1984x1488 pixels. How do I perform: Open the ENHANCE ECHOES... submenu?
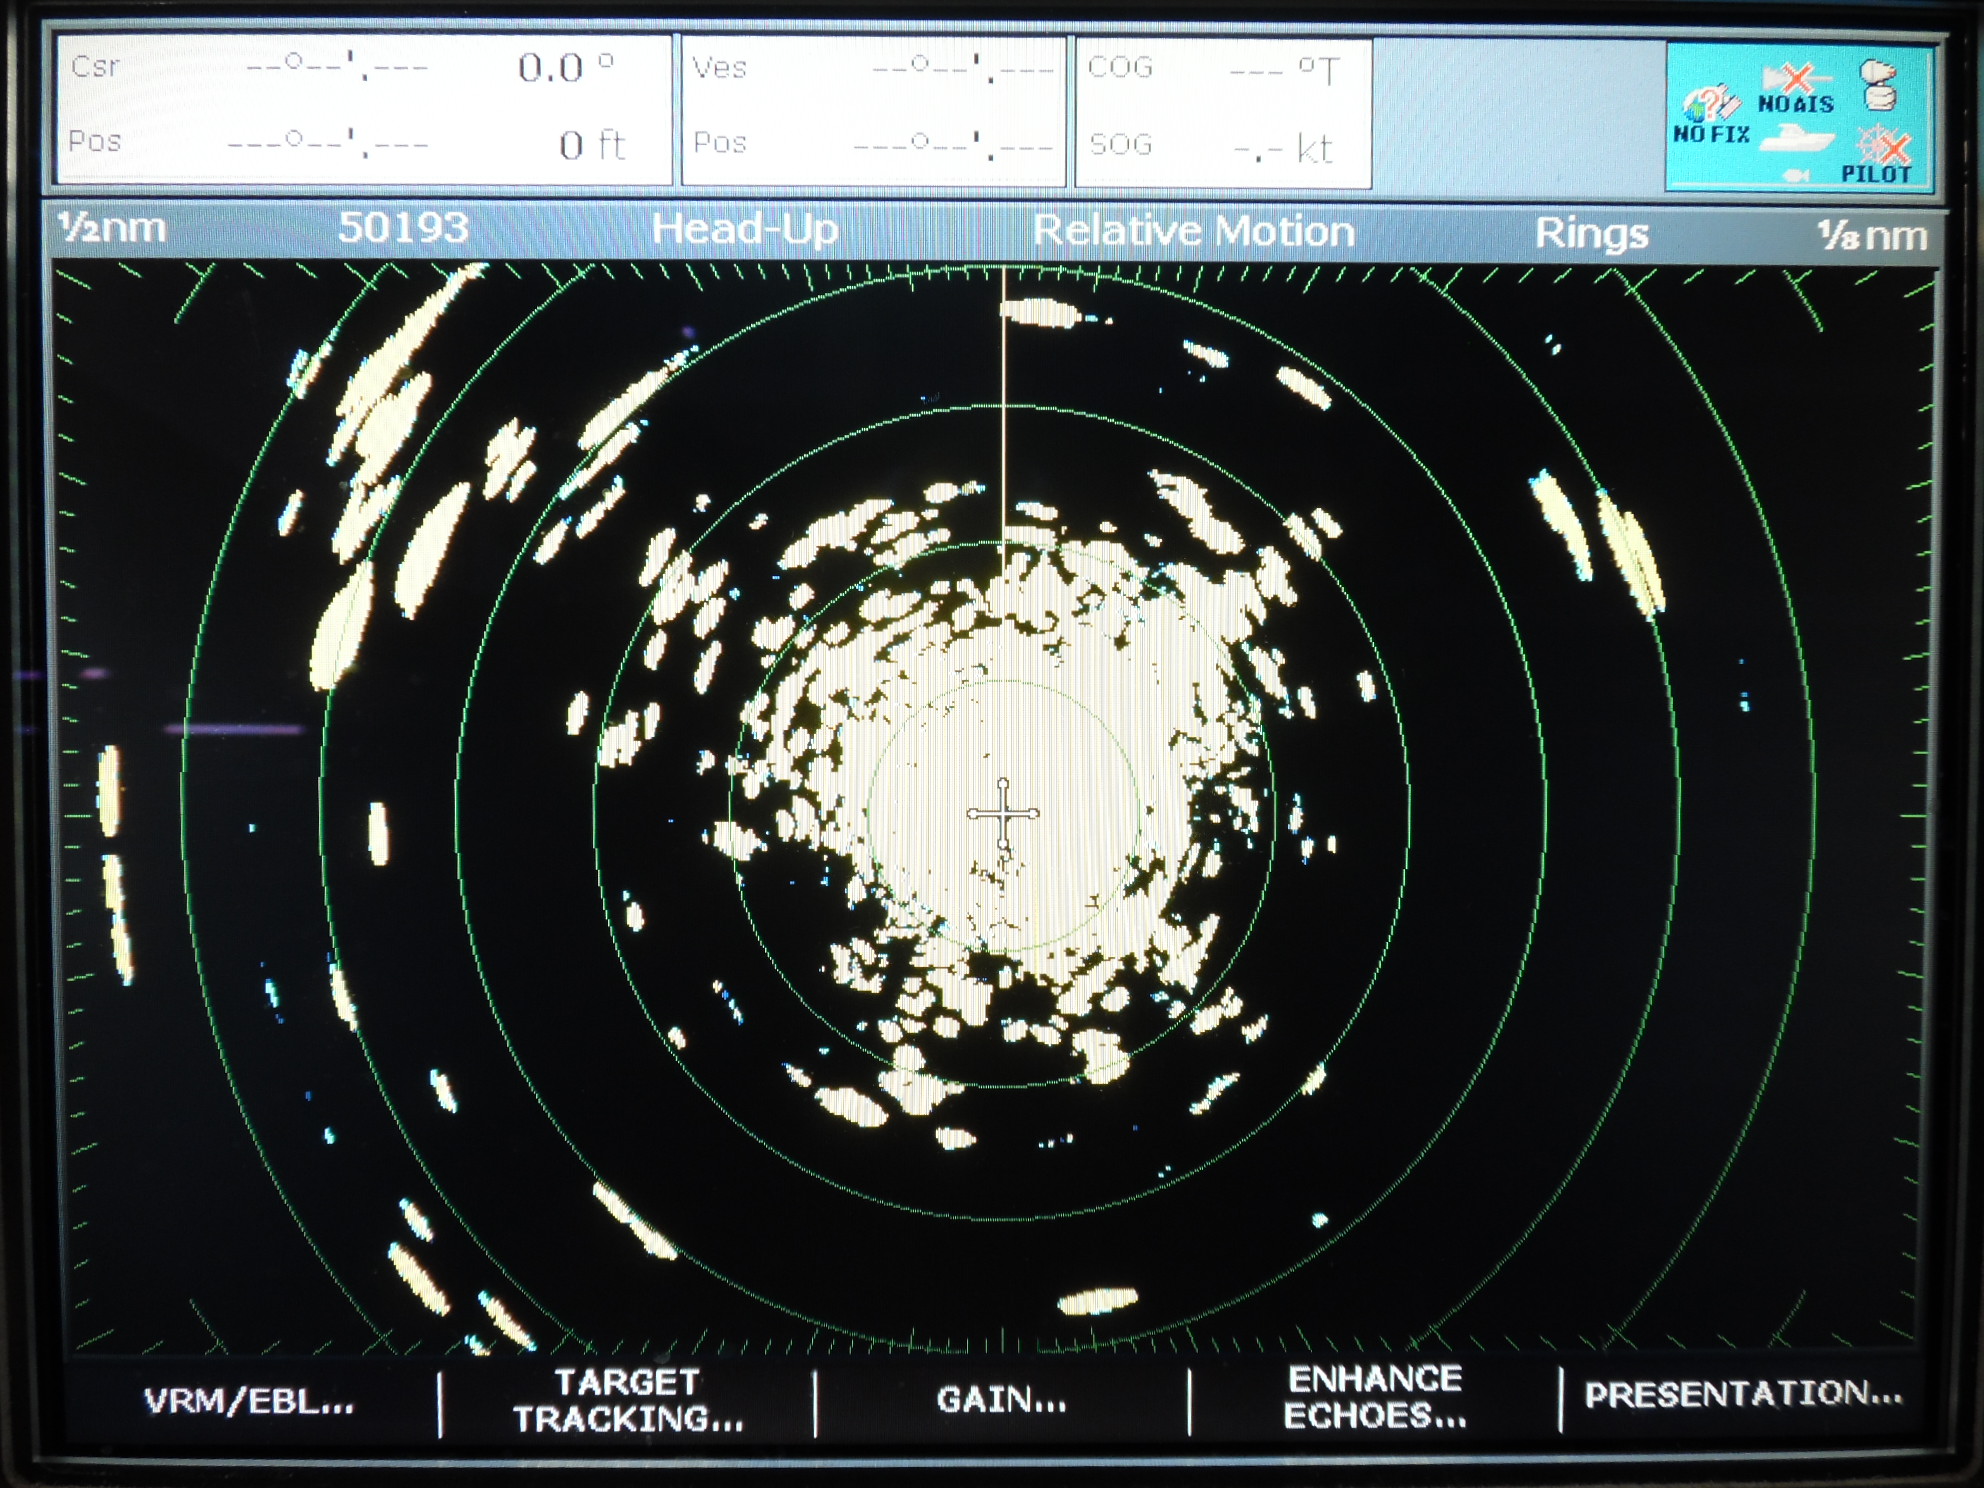(x=1375, y=1398)
